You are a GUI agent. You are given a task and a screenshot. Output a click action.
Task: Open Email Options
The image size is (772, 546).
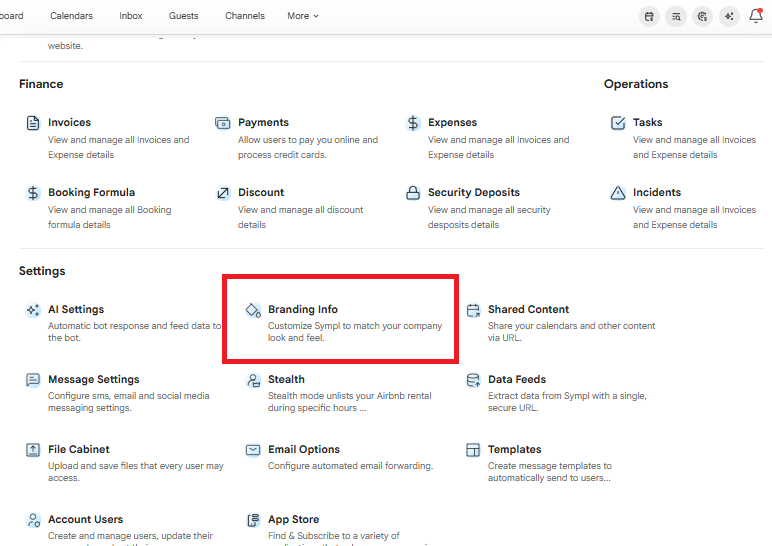pos(304,450)
